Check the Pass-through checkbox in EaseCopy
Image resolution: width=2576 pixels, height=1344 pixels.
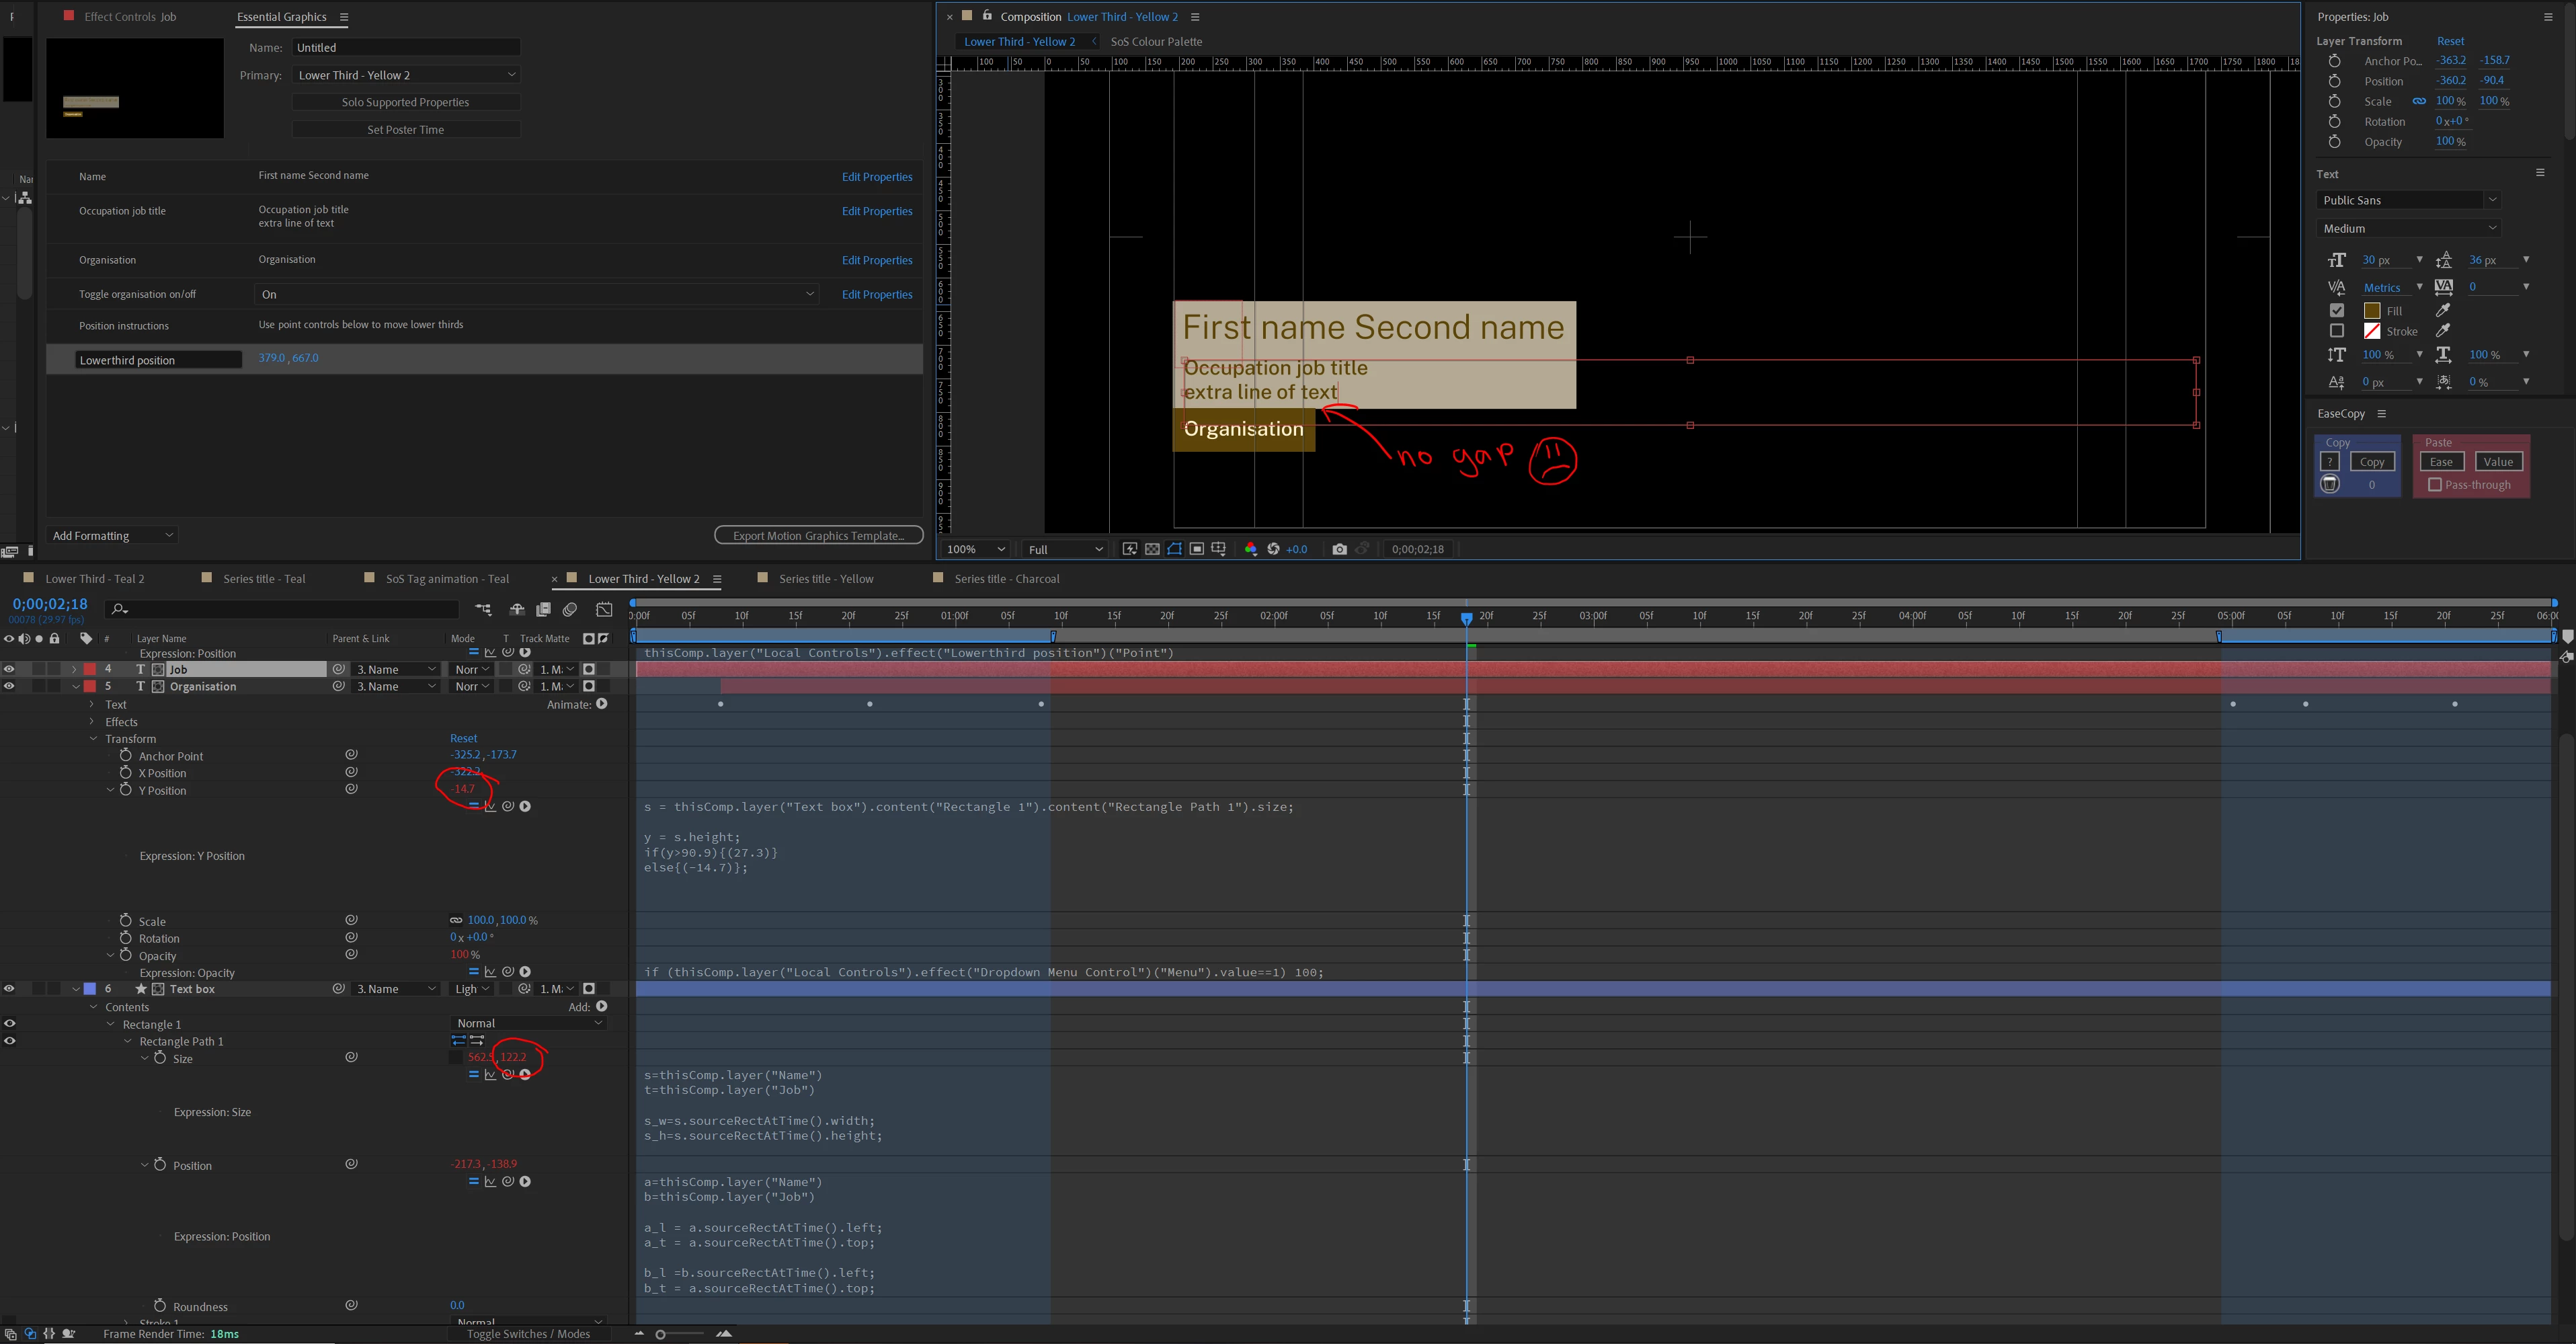click(x=2435, y=485)
